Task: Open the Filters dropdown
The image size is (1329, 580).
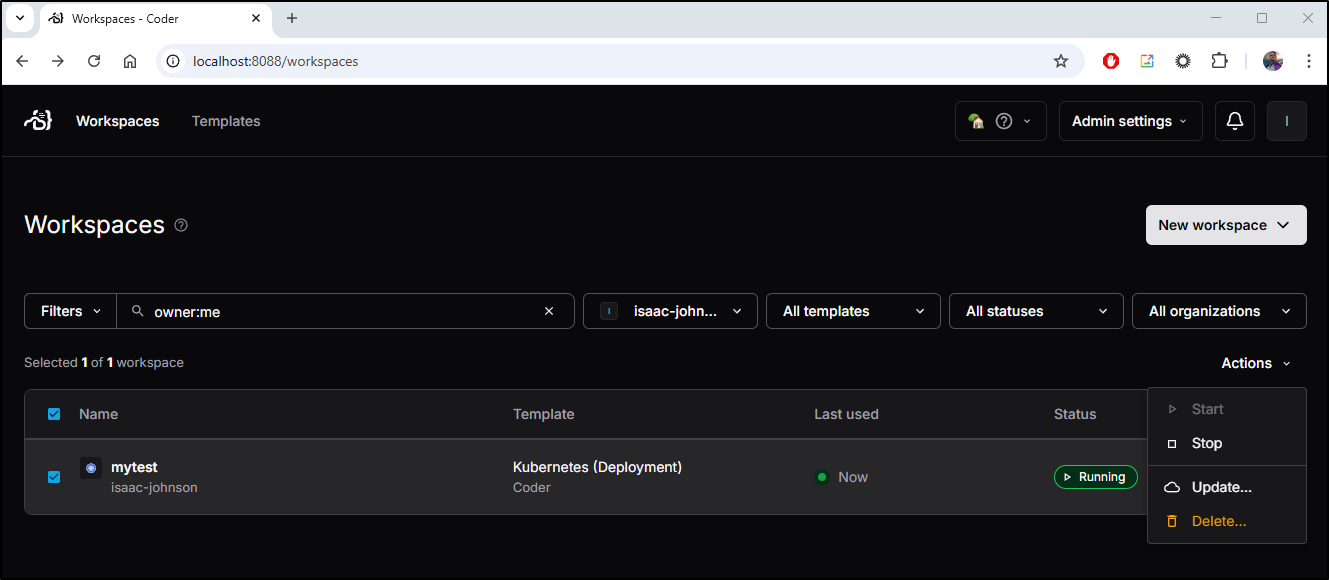Action: [70, 311]
